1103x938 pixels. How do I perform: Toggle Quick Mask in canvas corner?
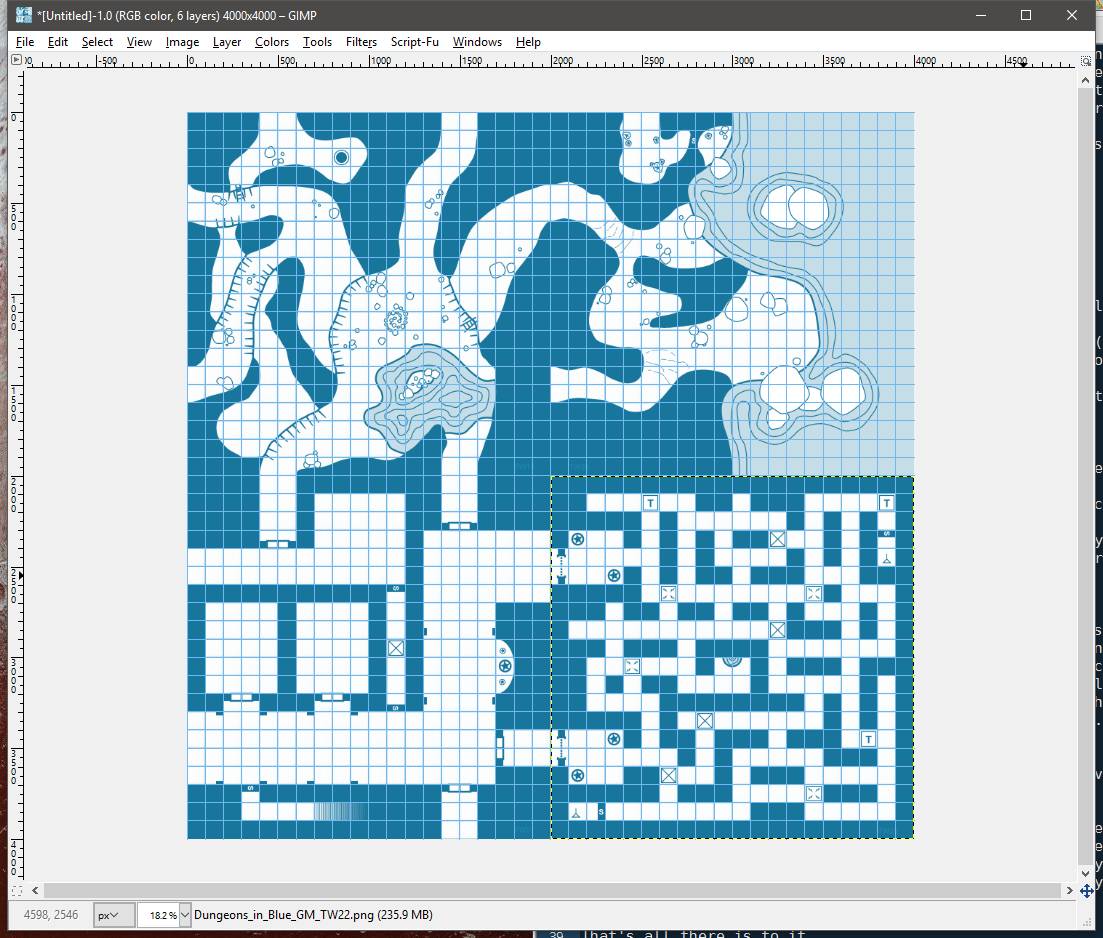tap(16, 890)
